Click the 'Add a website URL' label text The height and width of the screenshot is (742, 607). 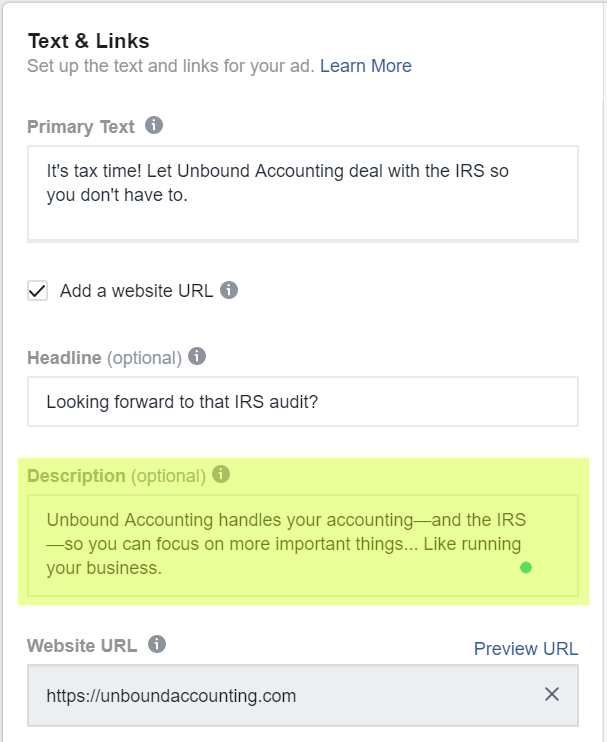coord(136,291)
